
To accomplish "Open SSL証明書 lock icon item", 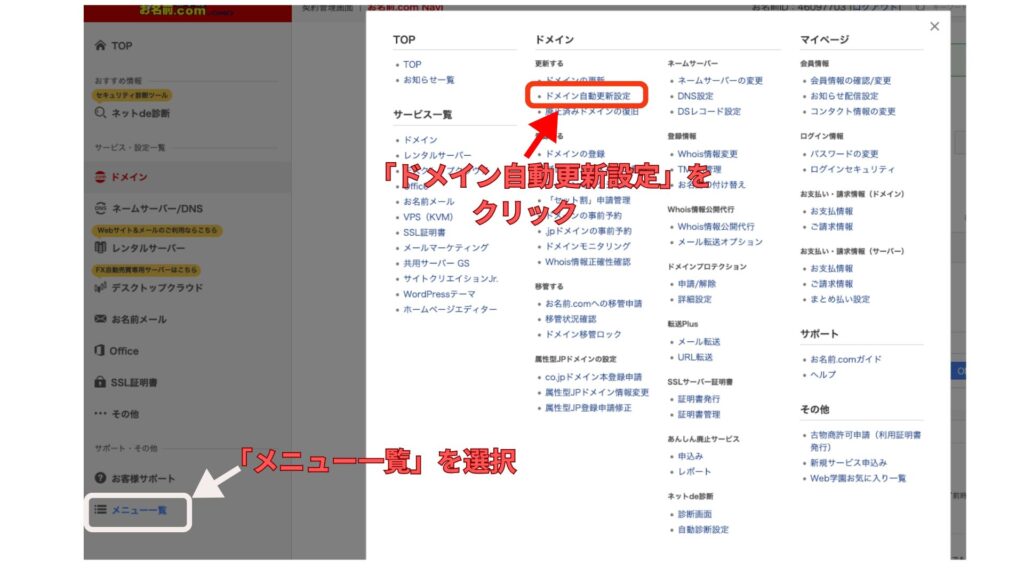I will tap(100, 382).
